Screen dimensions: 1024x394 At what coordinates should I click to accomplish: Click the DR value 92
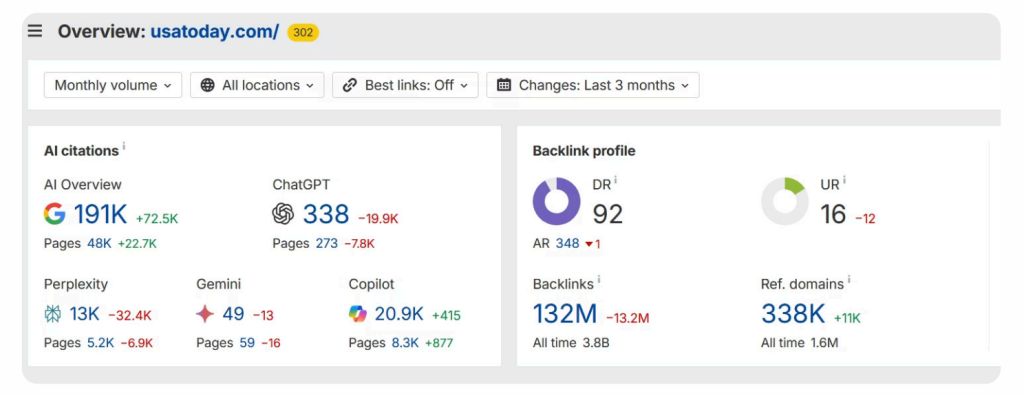607,214
